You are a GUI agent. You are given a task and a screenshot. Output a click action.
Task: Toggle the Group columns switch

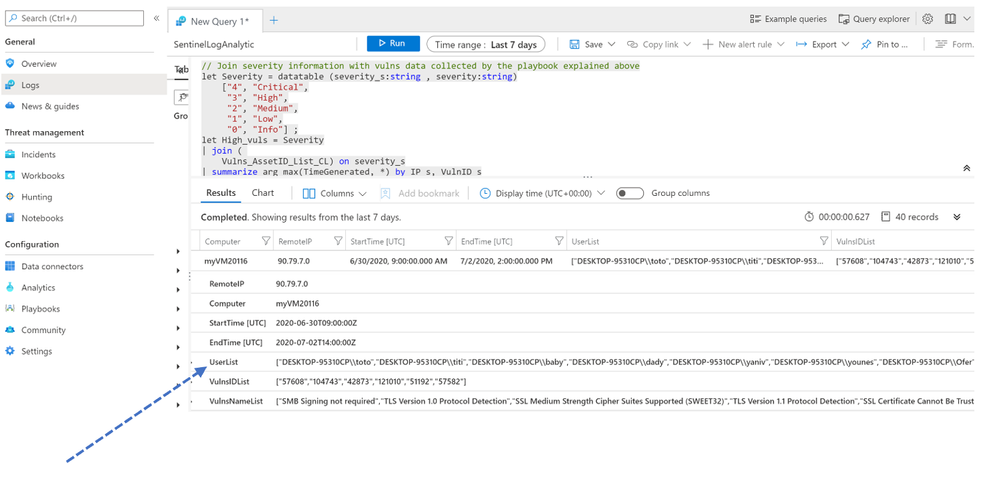pyautogui.click(x=629, y=193)
